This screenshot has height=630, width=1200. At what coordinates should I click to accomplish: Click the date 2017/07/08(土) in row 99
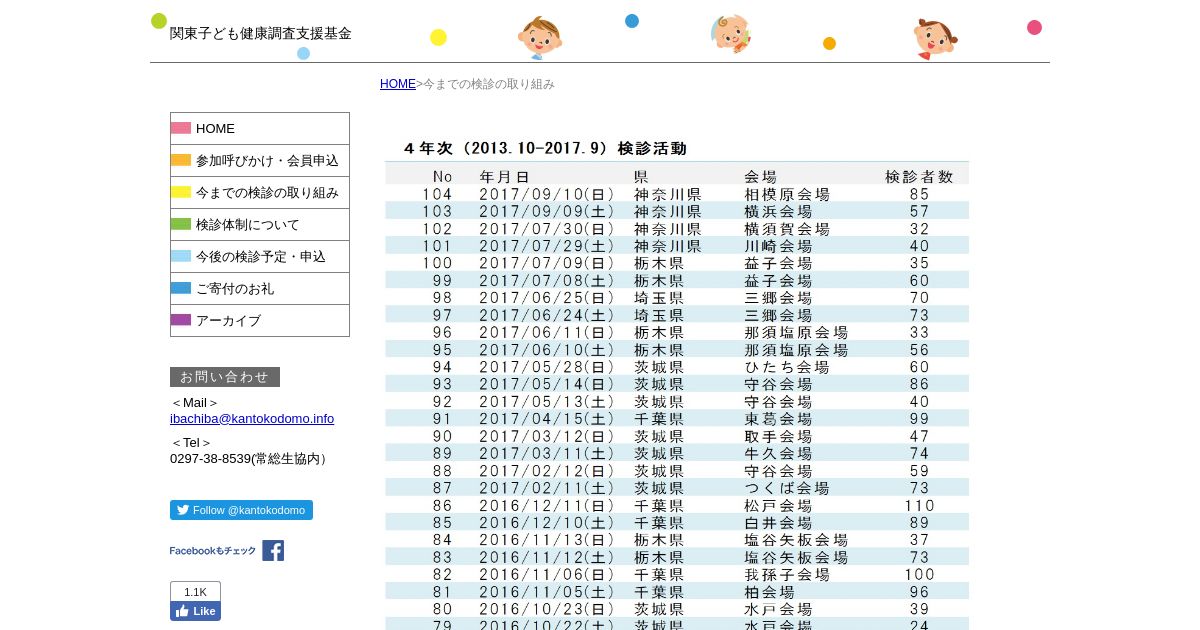click(547, 281)
